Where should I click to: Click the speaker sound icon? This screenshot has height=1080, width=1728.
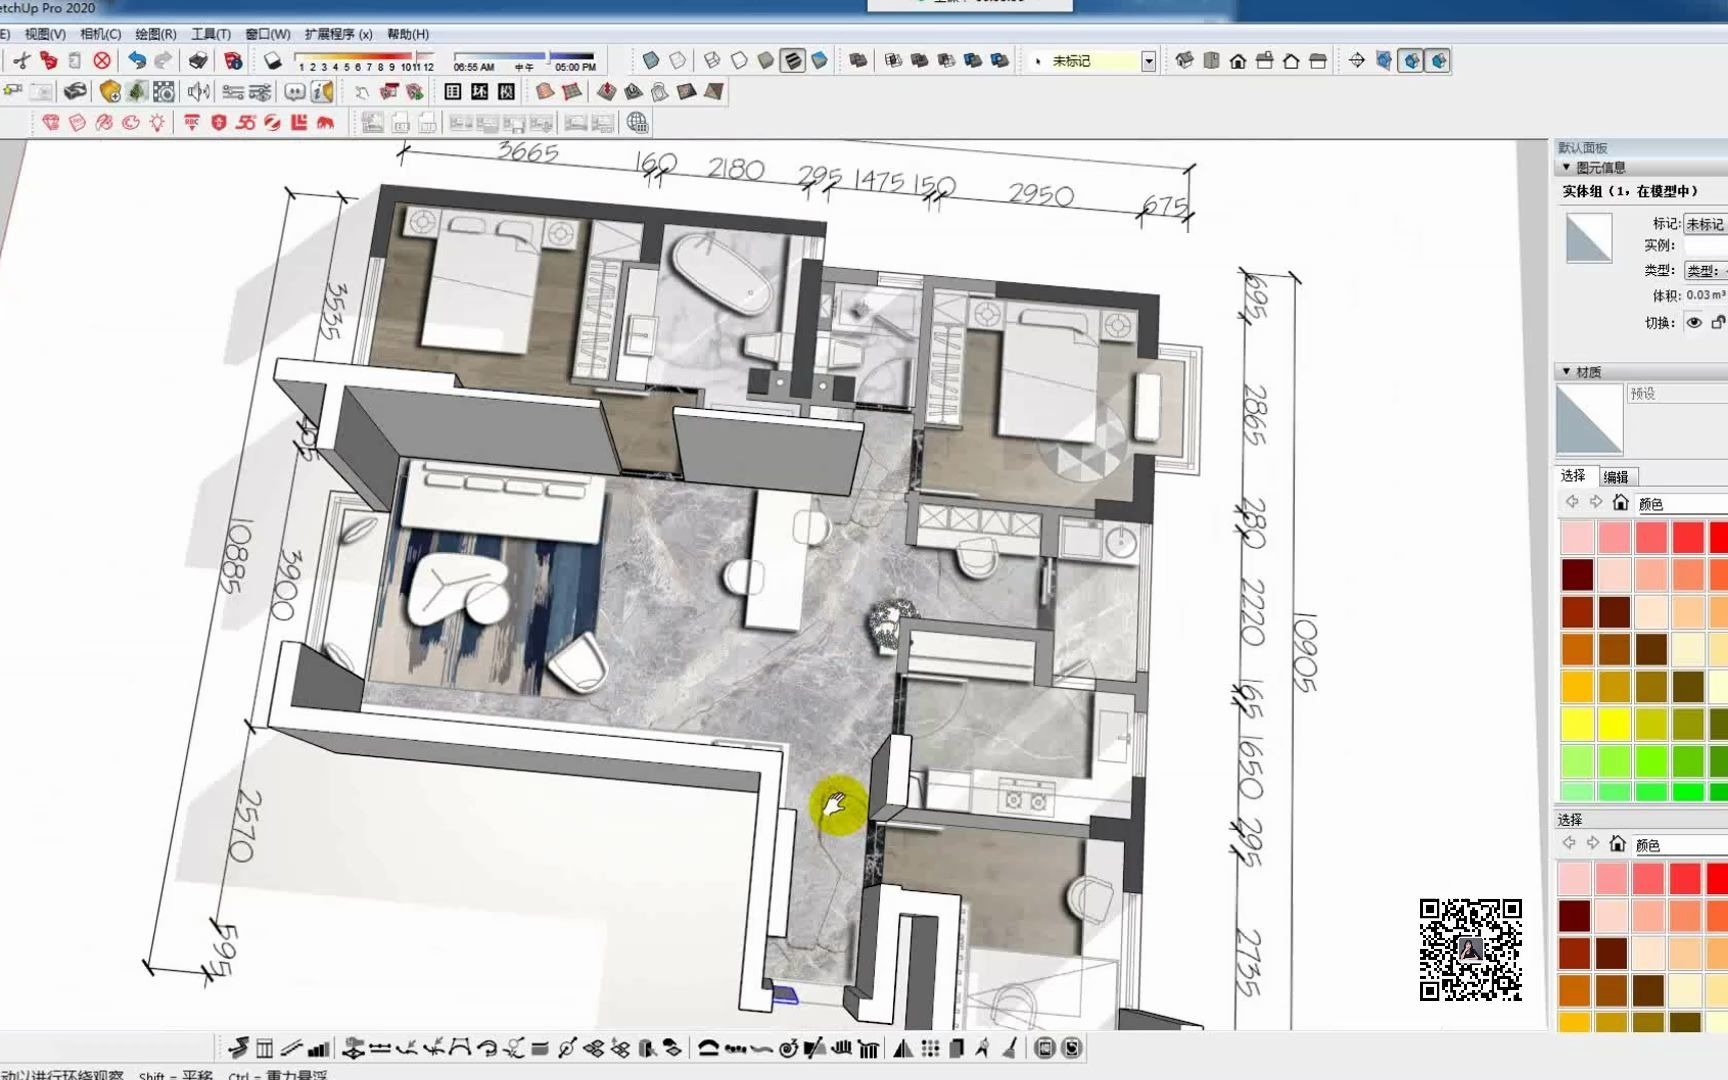coord(199,92)
